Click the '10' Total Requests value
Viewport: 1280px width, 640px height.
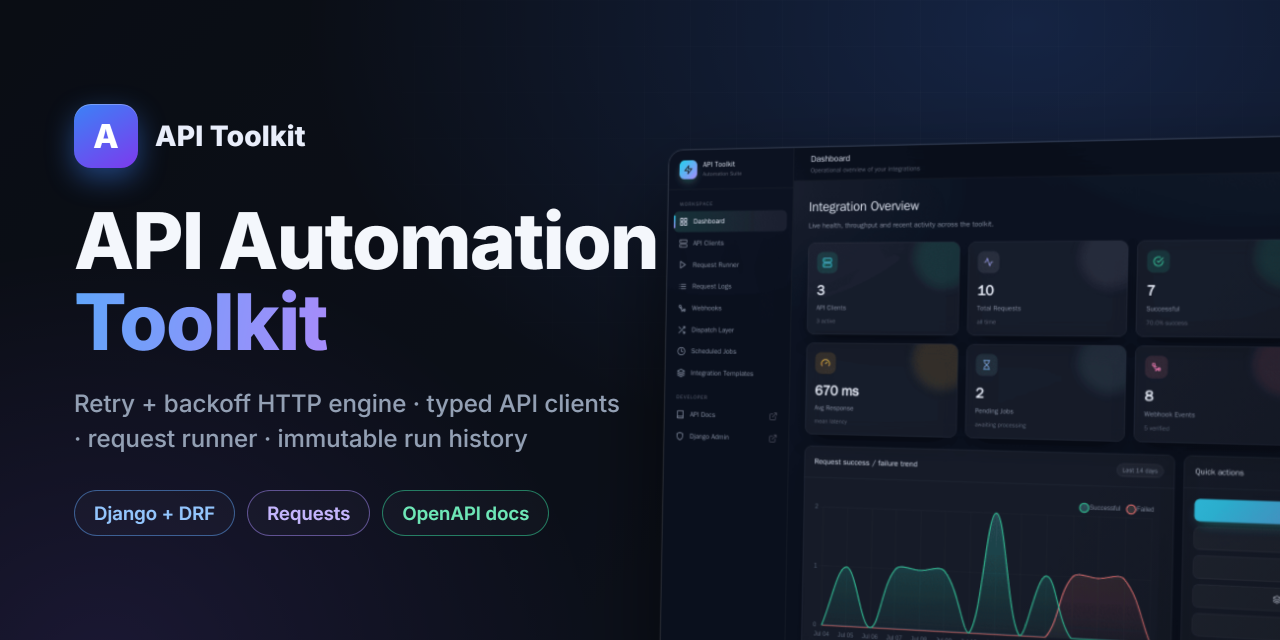point(986,290)
